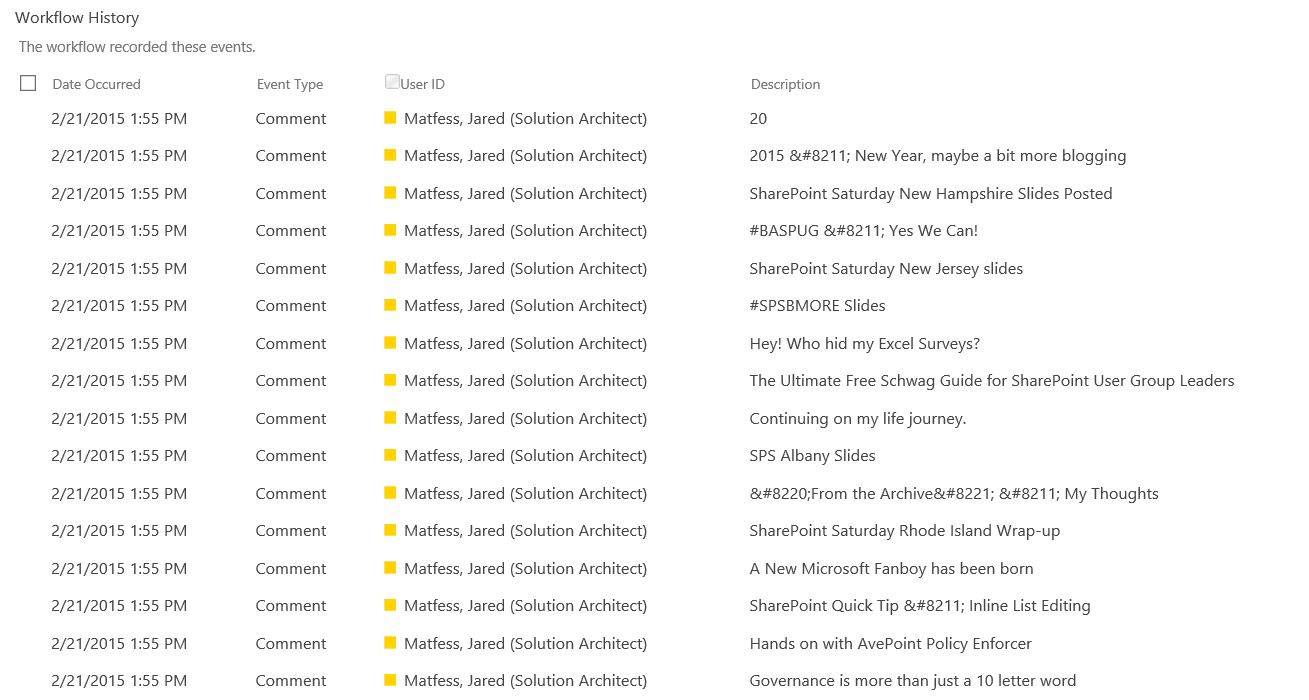Click presence icon in the '20' description row
The image size is (1309, 700).
[x=390, y=118]
